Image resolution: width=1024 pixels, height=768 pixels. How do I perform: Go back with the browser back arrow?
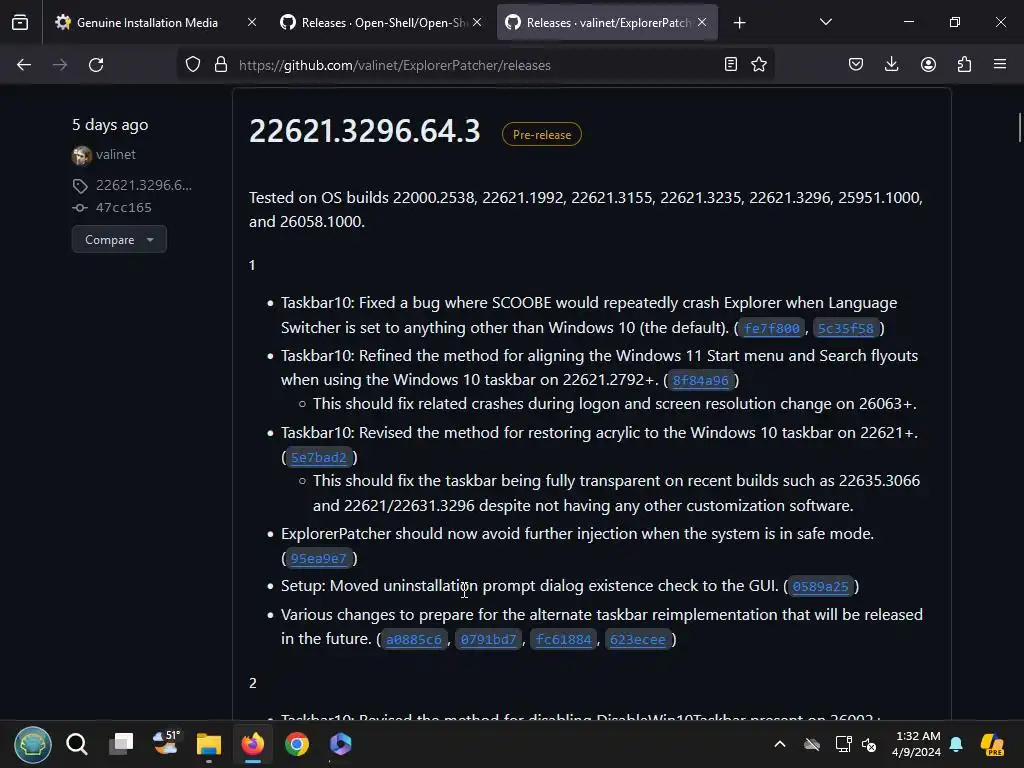(x=24, y=65)
